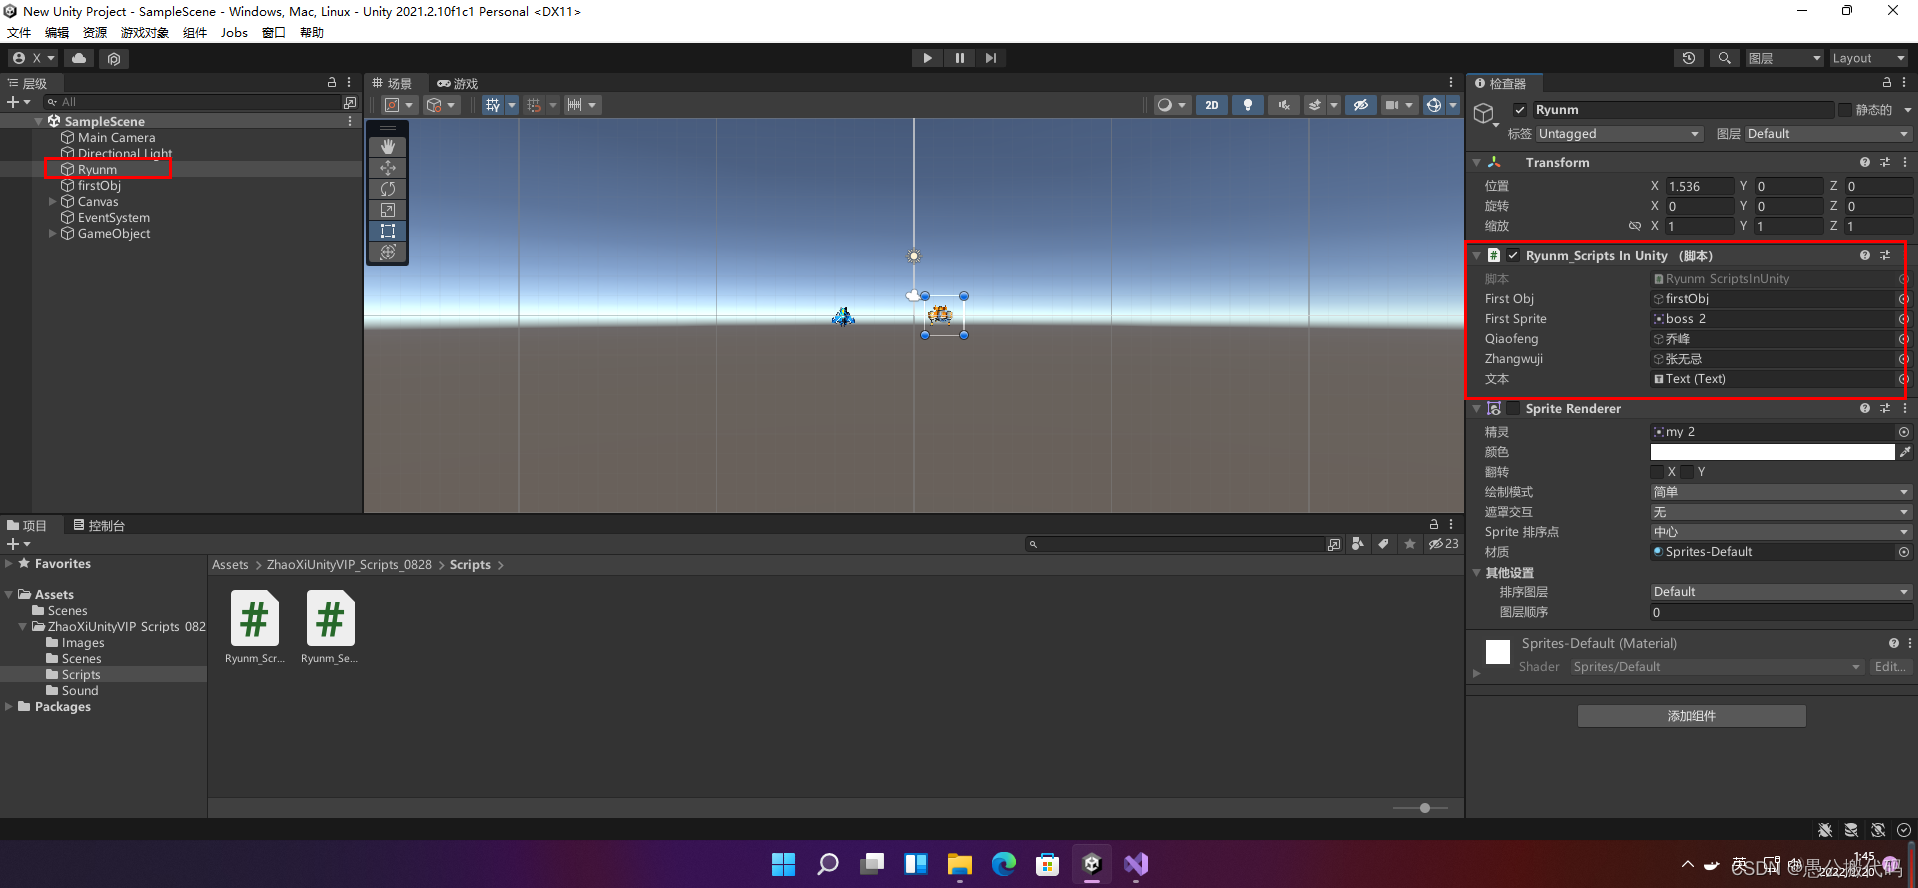The image size is (1918, 888).
Task: Open the Layout dropdown in top toolbar
Action: (x=1868, y=58)
